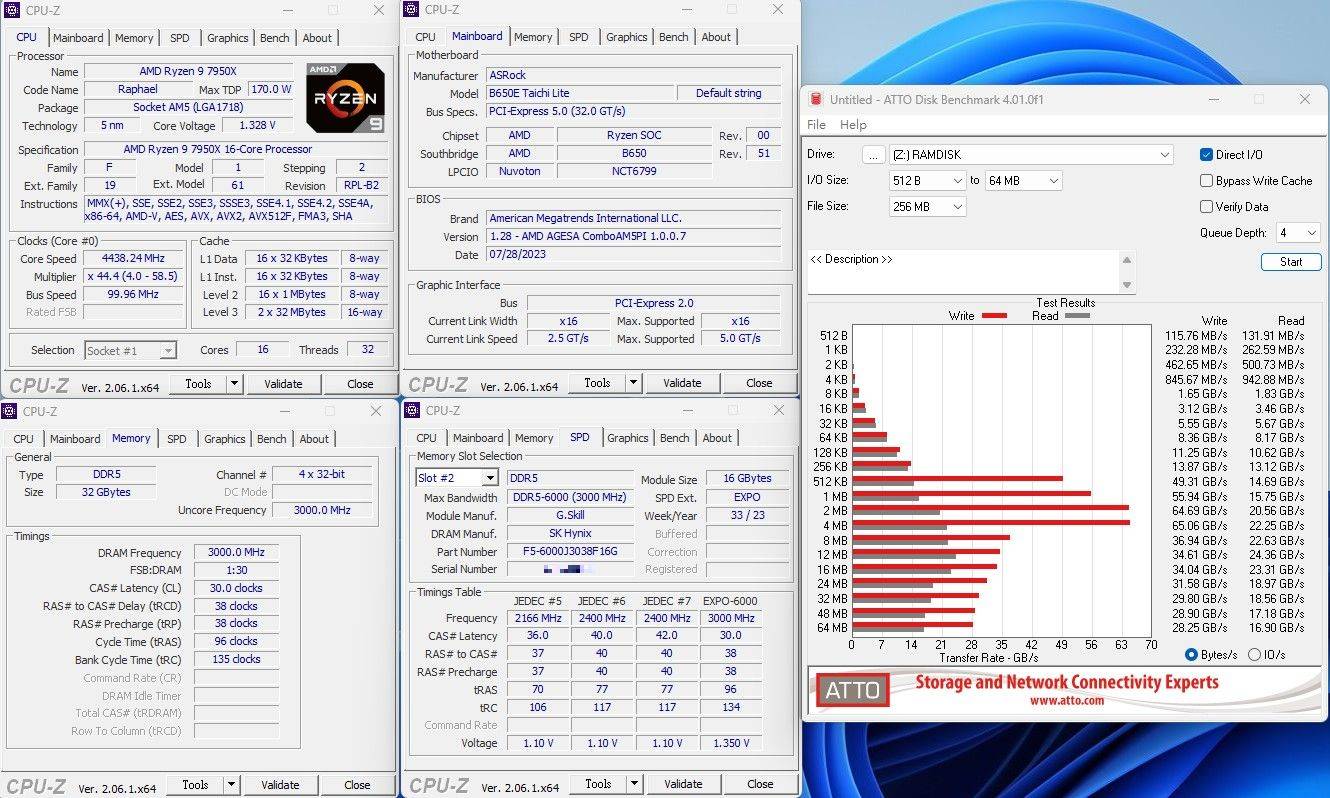
Task: Expand the Description section in ATTO
Action: pos(851,259)
